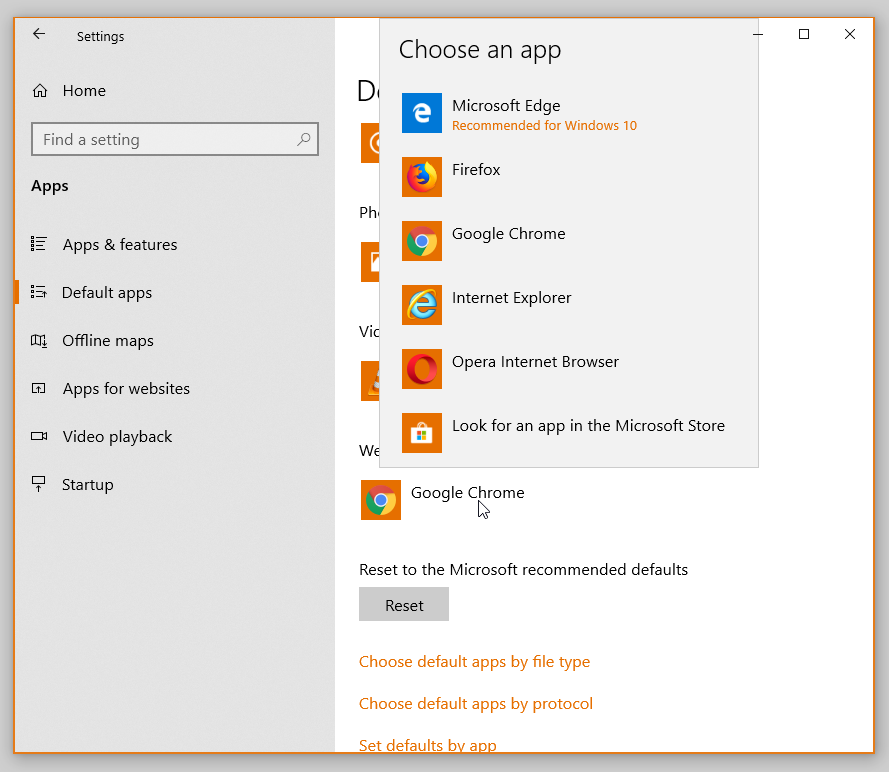Open Choose default apps by protocol
The image size is (889, 772).
(x=476, y=703)
